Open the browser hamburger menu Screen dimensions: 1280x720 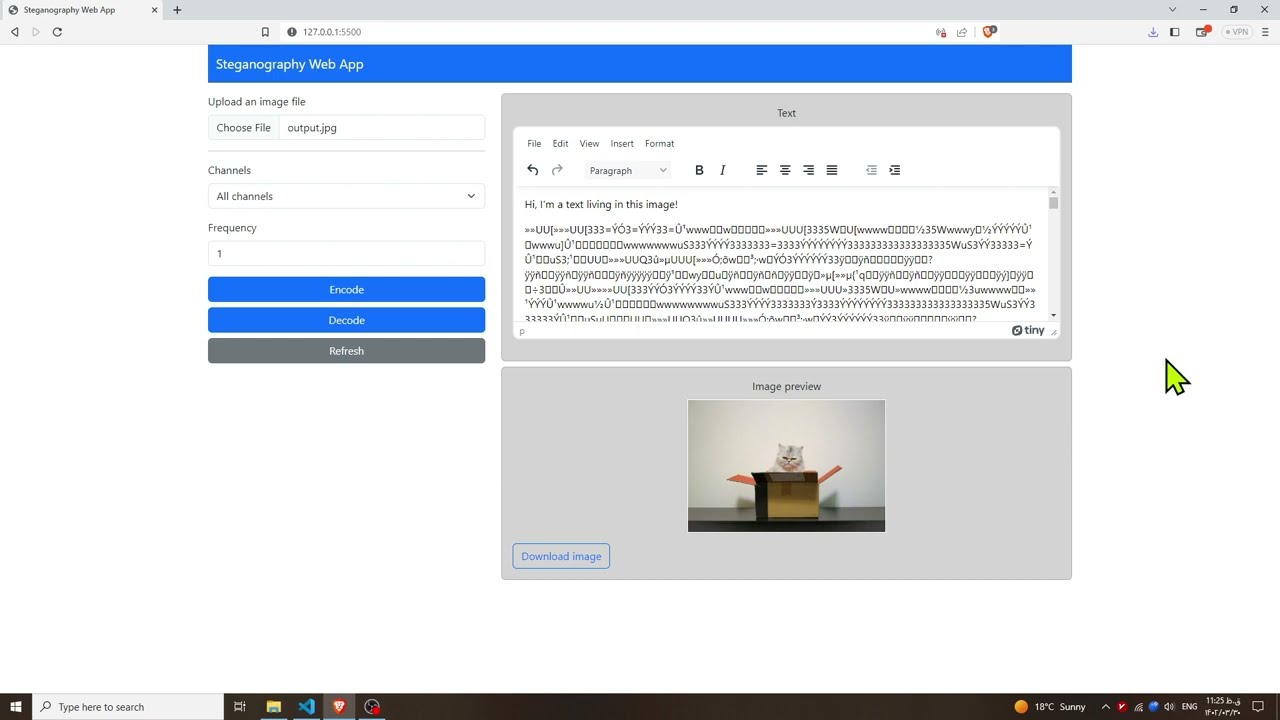(1265, 32)
